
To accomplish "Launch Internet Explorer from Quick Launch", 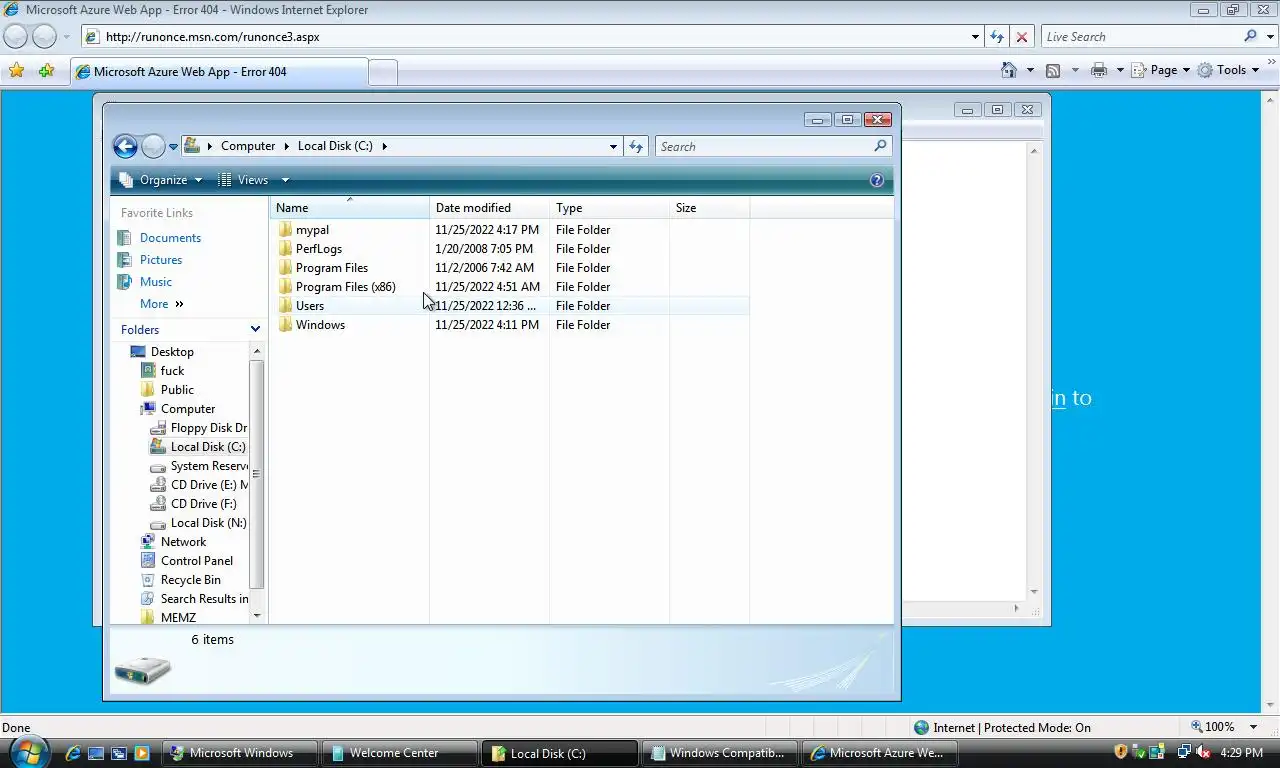I will (74, 753).
